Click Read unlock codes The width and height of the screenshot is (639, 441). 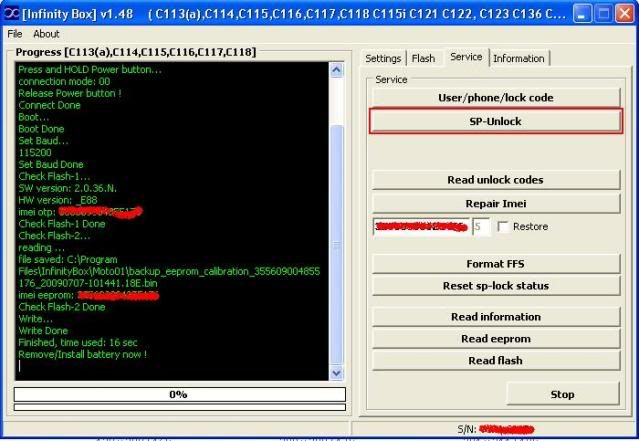496,180
